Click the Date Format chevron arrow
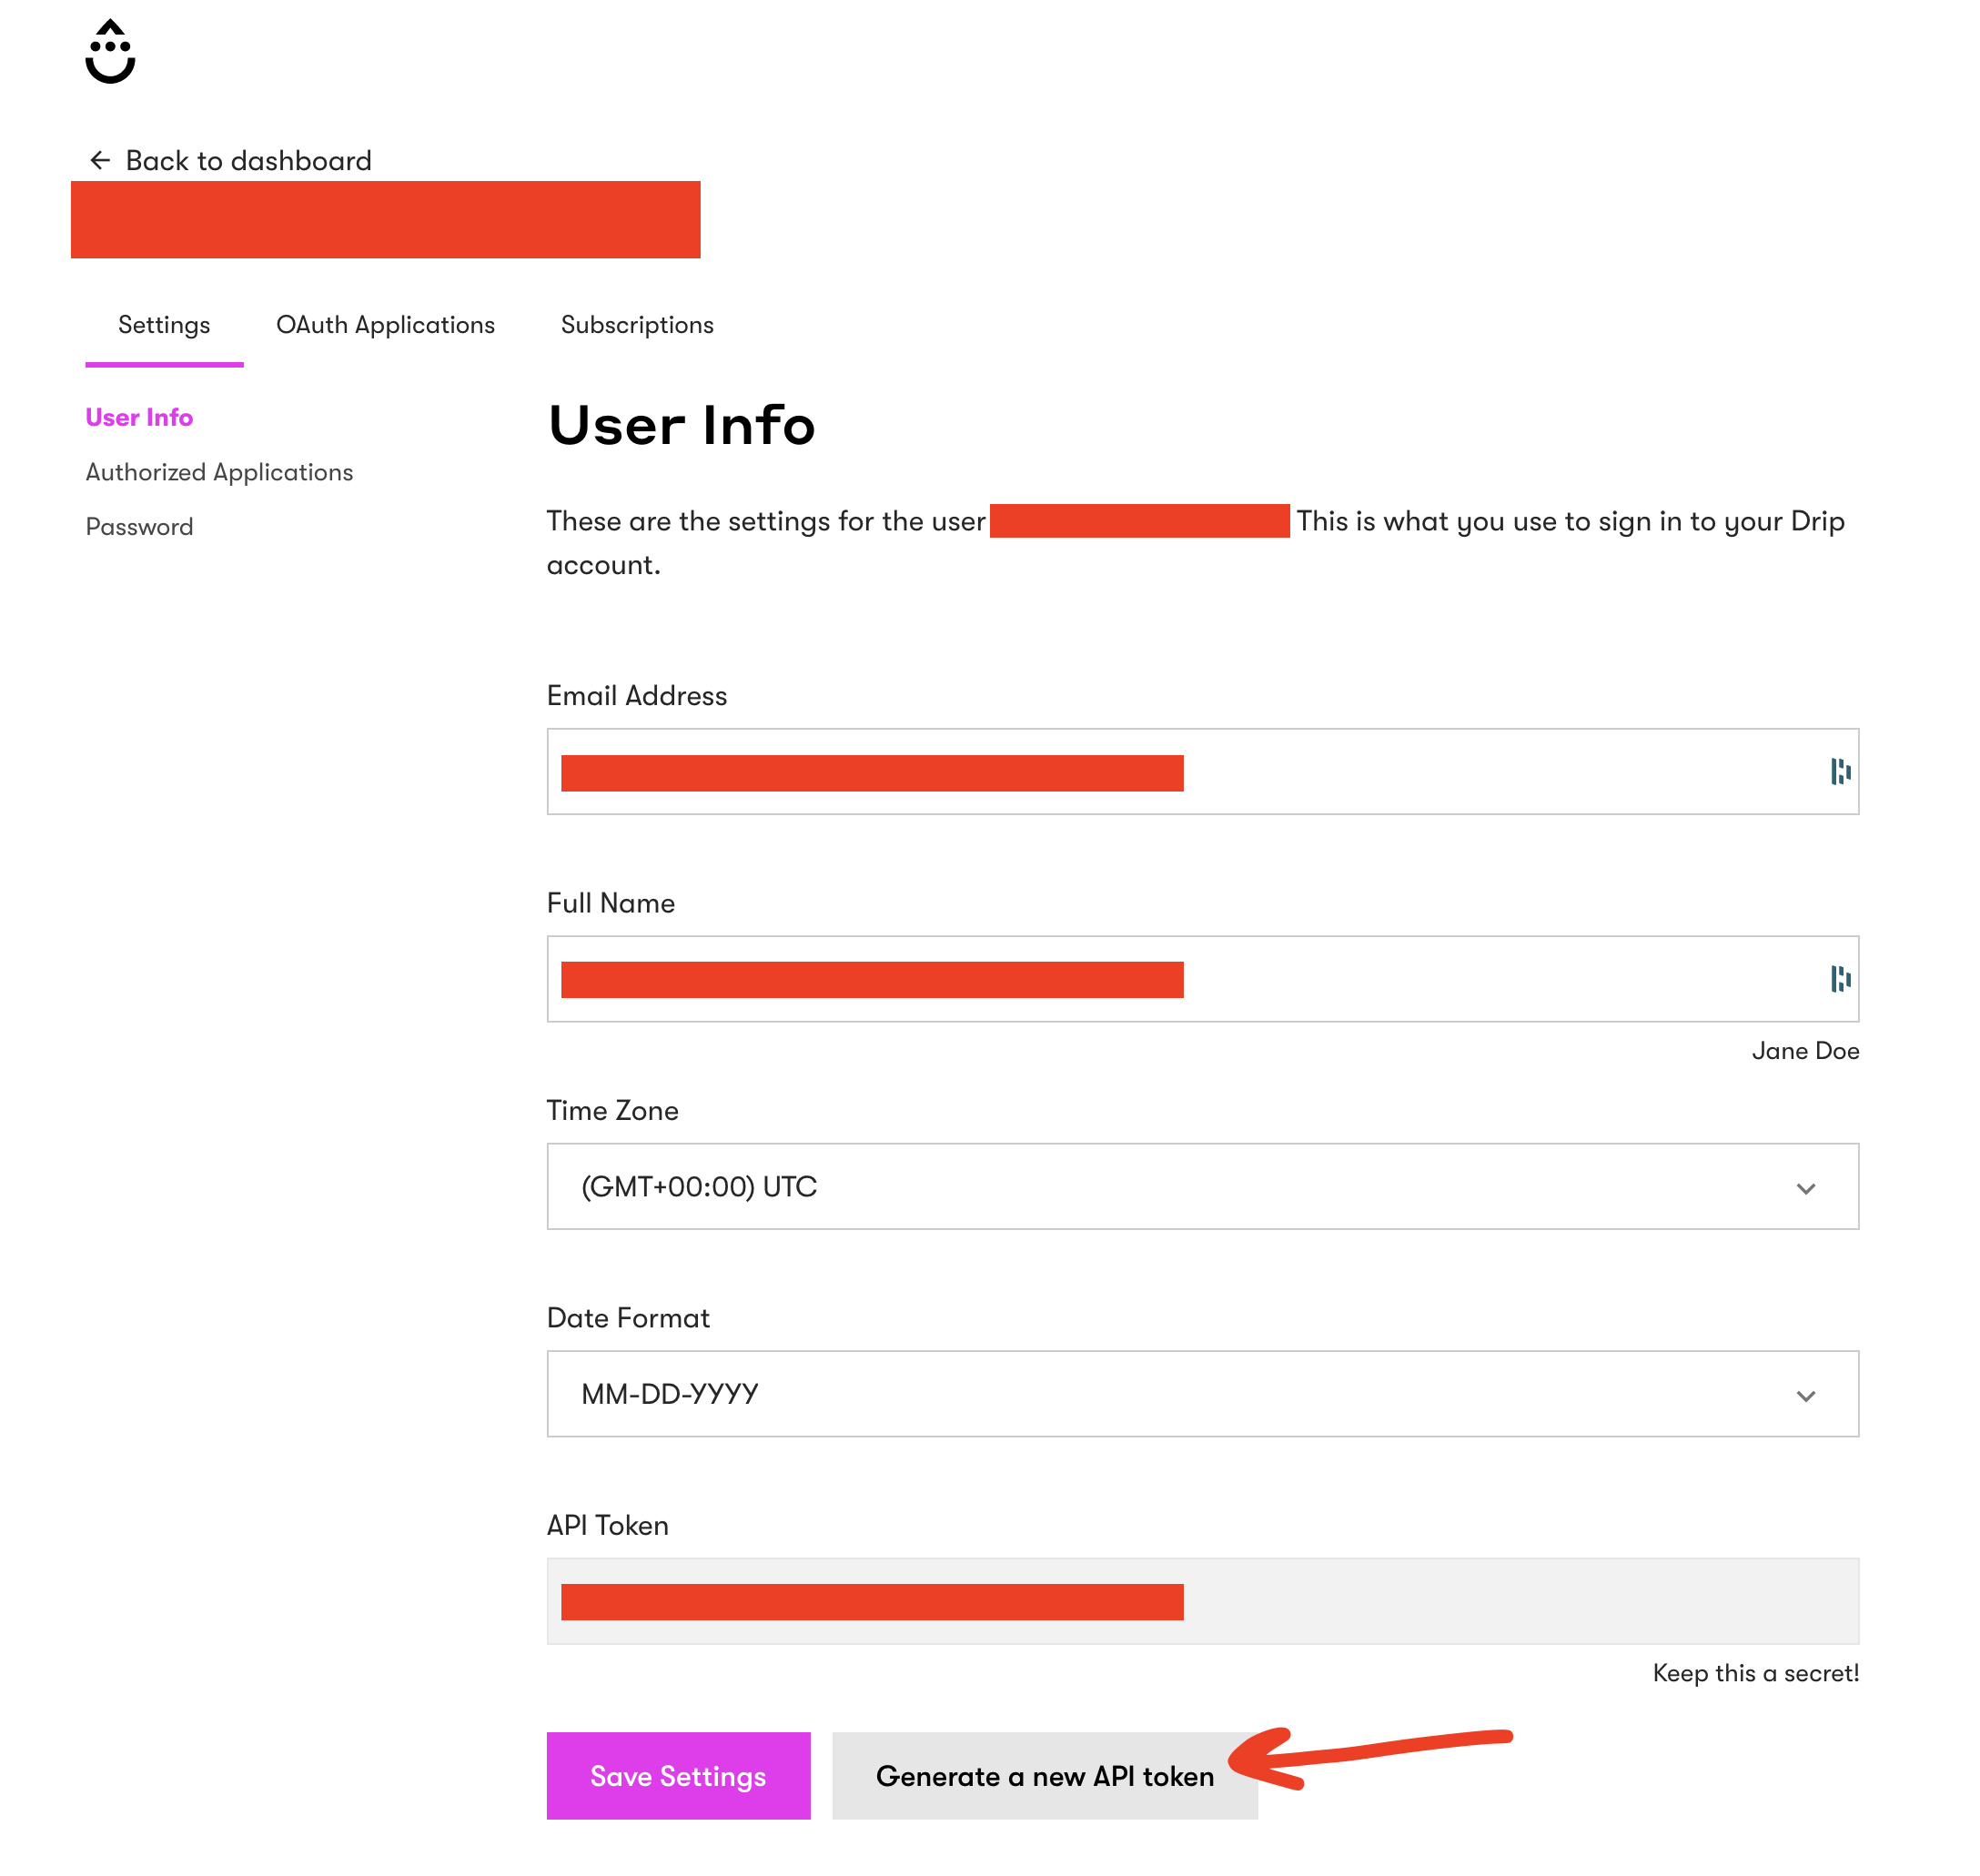The width and height of the screenshot is (1980, 1876). click(1805, 1396)
